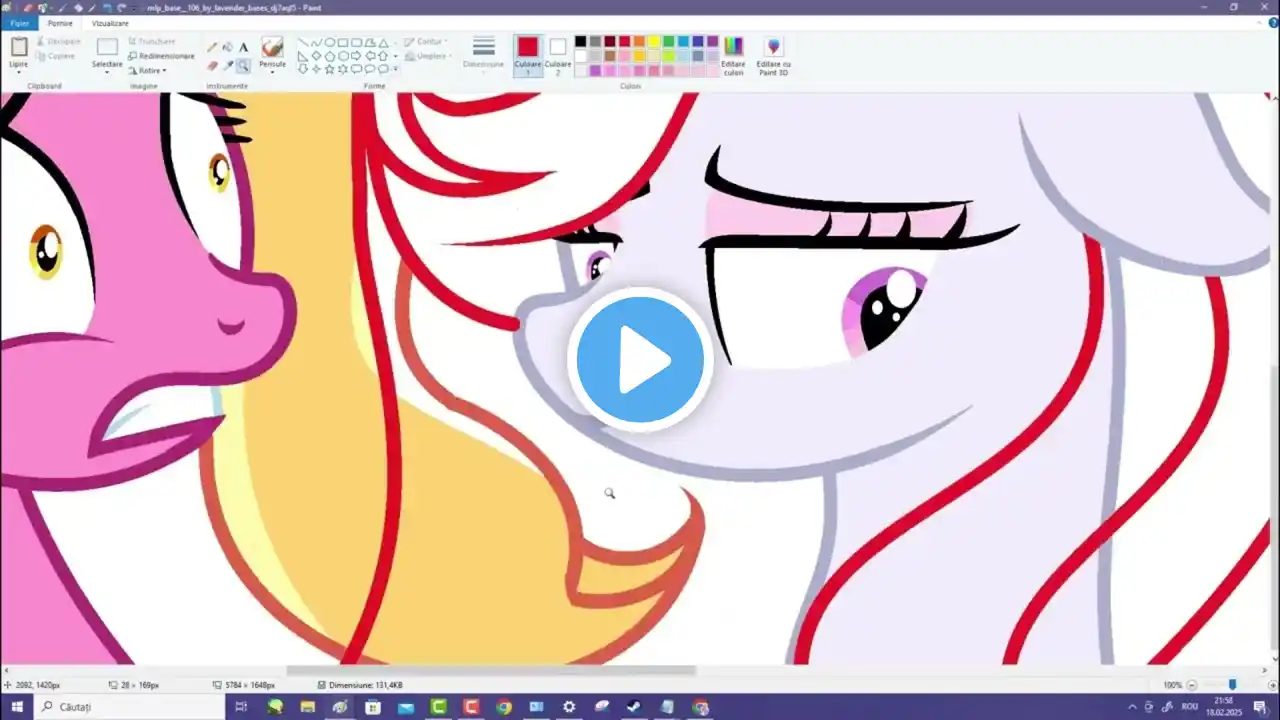Click Redo arrow in quick access toolbar
The width and height of the screenshot is (1280, 720).
pos(121,7)
